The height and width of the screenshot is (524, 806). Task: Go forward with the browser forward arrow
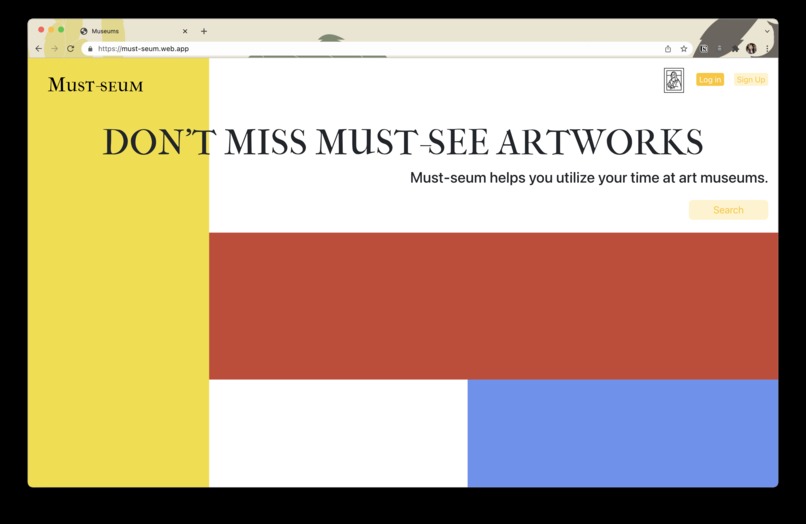(54, 49)
